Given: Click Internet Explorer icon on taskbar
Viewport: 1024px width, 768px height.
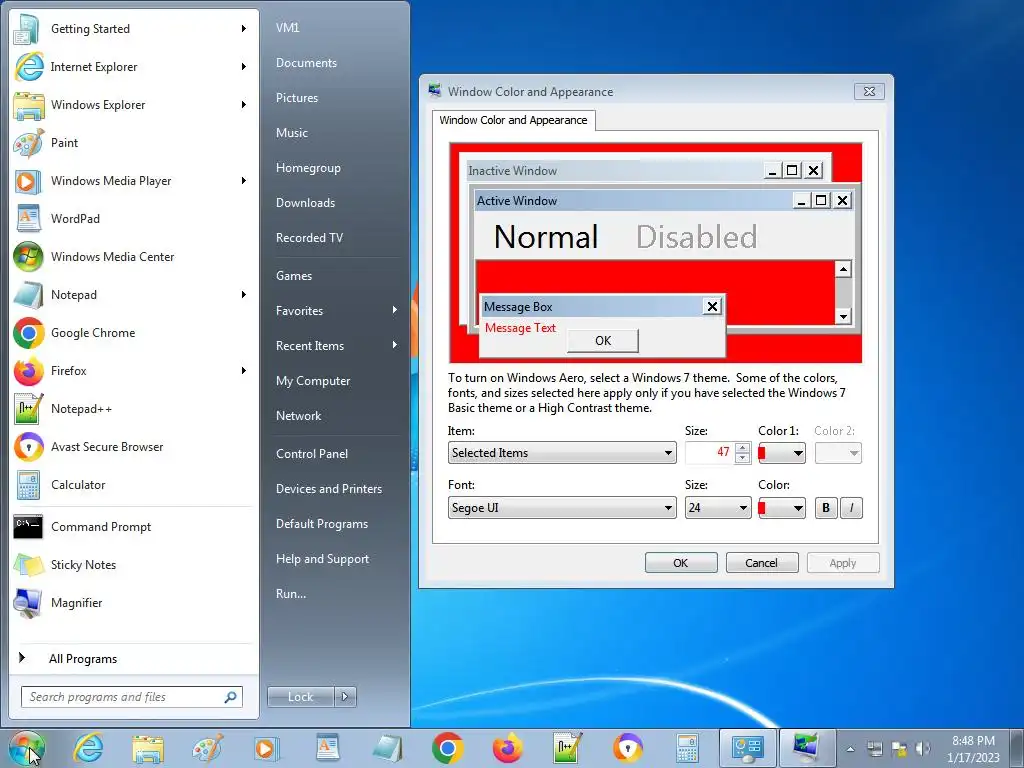Looking at the screenshot, I should [88, 748].
